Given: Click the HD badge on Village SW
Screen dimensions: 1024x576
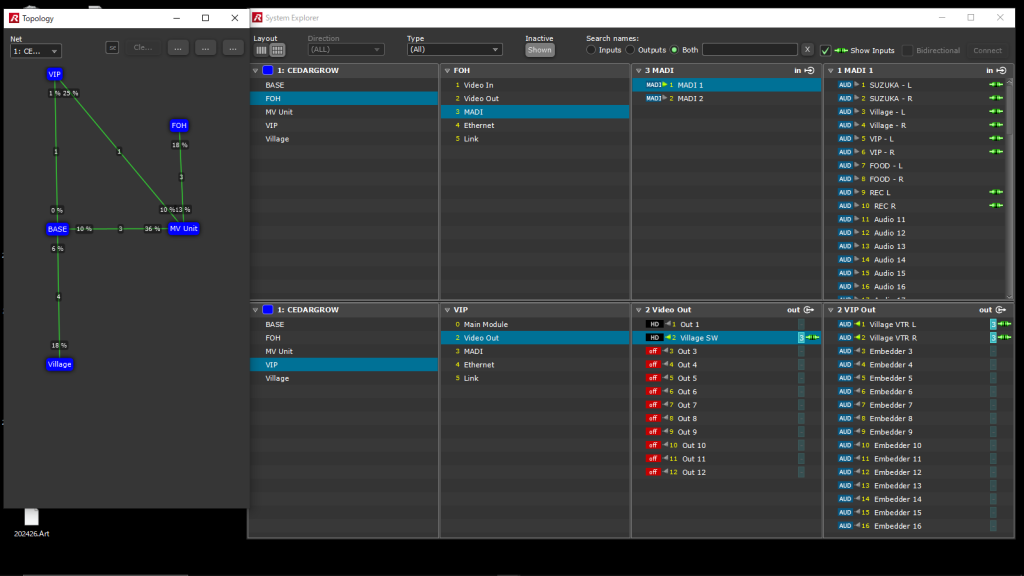Looking at the screenshot, I should (654, 338).
